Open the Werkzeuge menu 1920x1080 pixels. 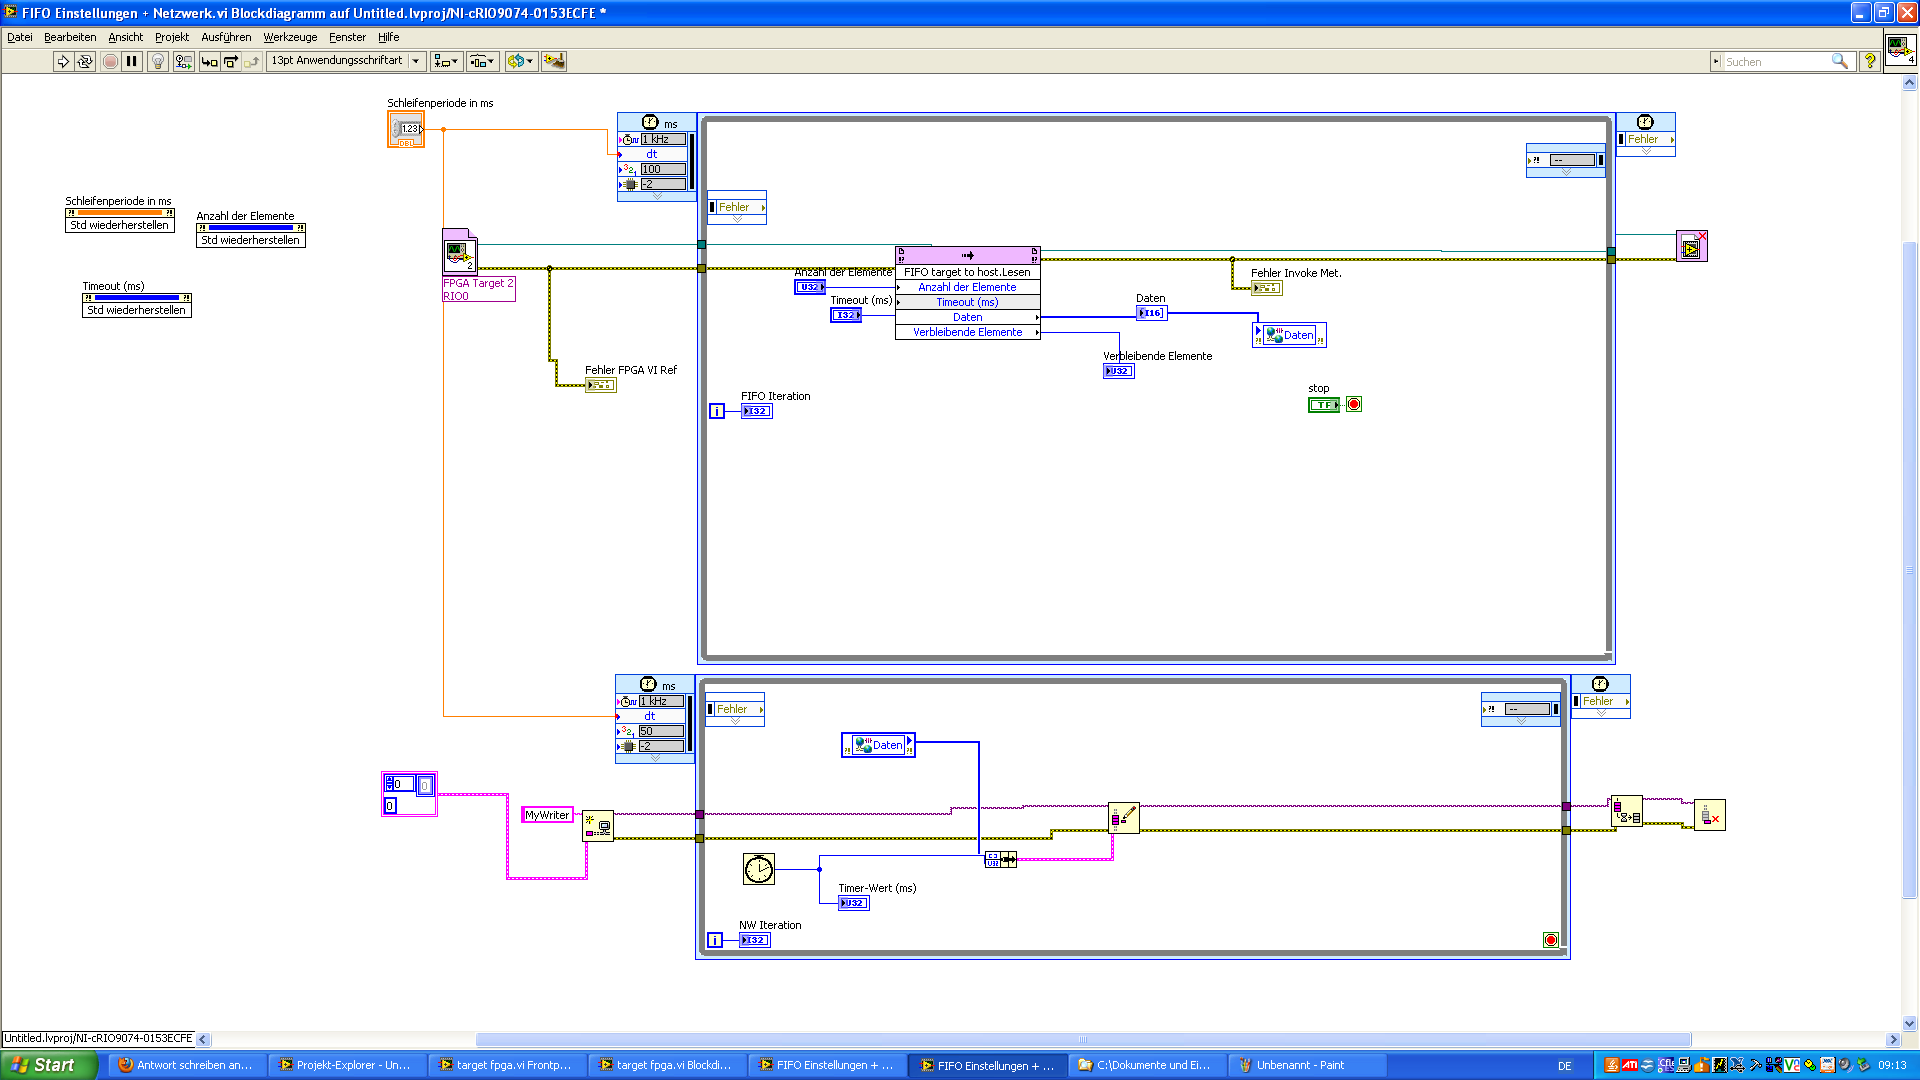[290, 37]
